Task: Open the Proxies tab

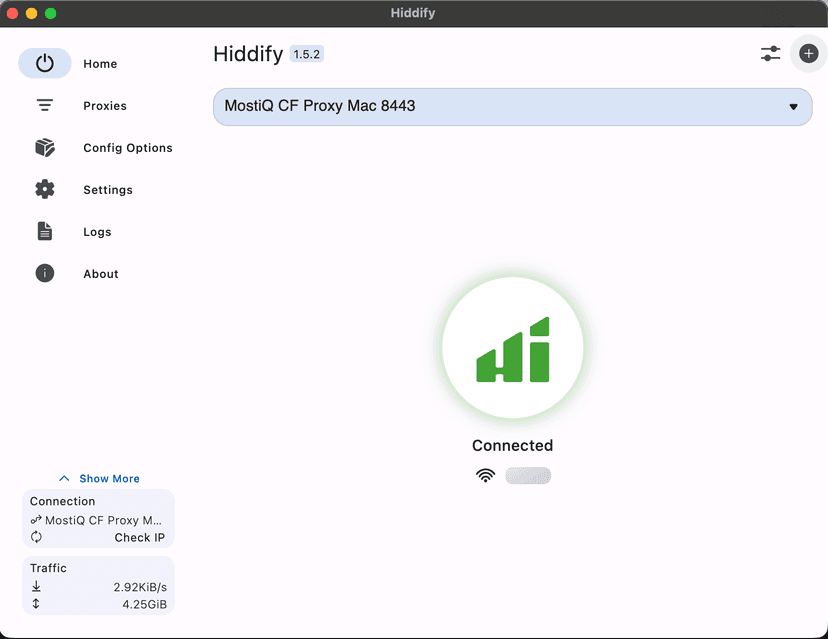Action: [x=105, y=106]
